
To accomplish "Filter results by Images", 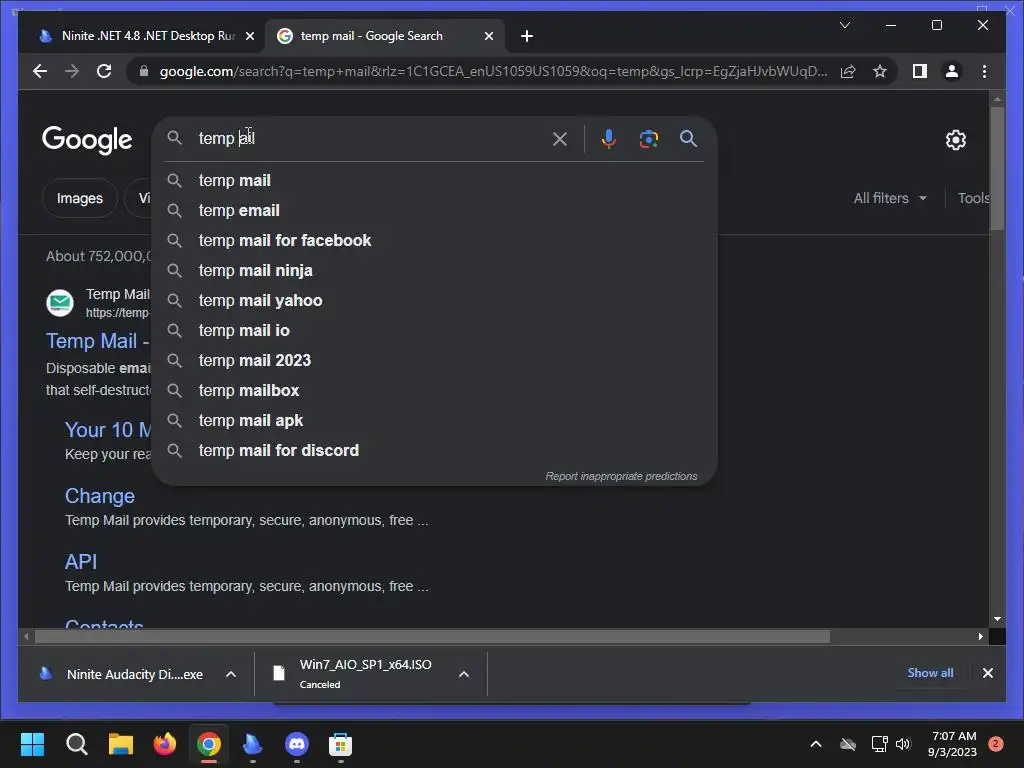I will click(x=80, y=198).
